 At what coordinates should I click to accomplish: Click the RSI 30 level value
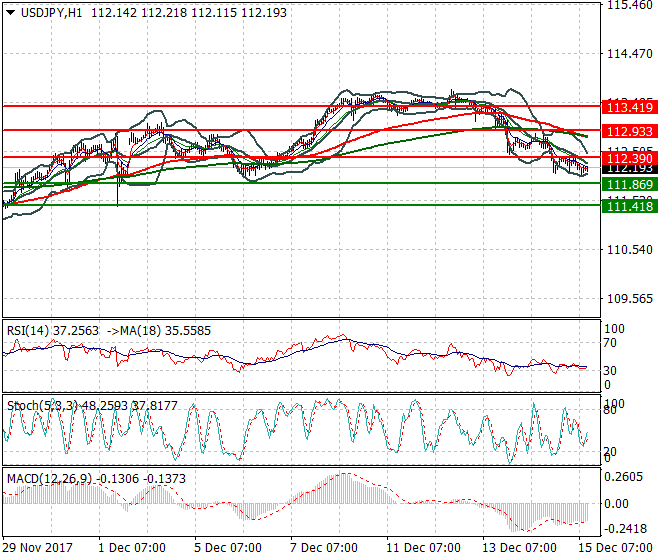click(x=609, y=371)
